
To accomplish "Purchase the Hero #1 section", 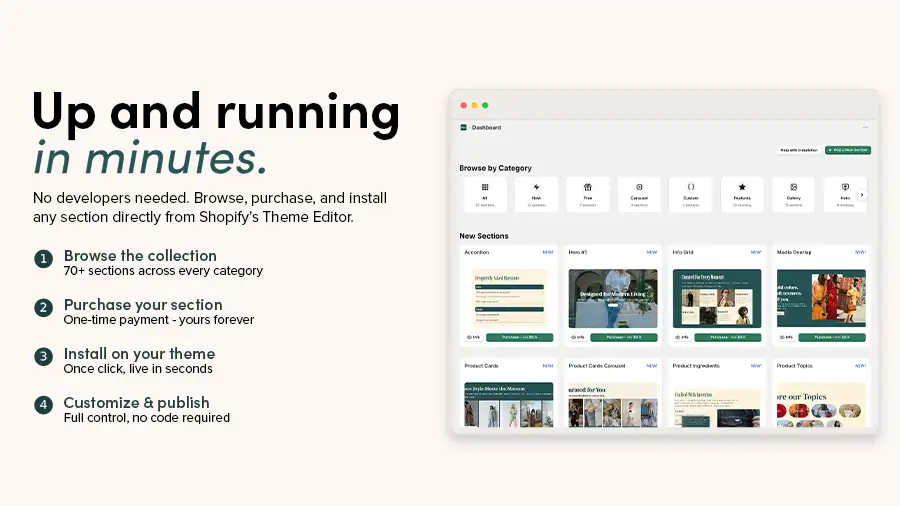I will [623, 337].
